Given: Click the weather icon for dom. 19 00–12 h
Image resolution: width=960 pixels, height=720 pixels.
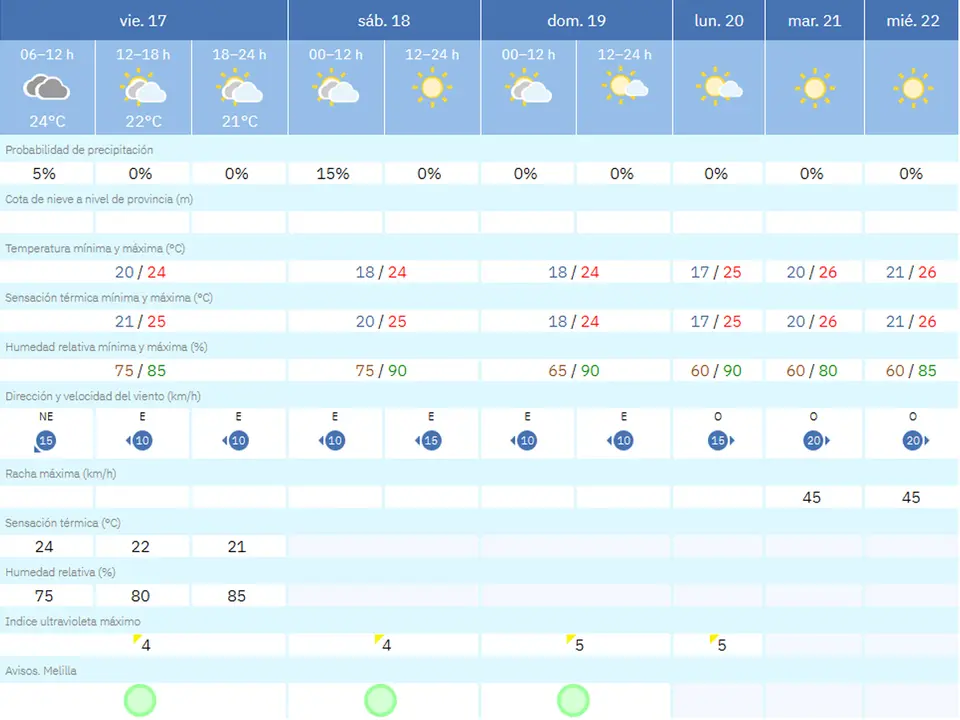Looking at the screenshot, I should tap(528, 86).
